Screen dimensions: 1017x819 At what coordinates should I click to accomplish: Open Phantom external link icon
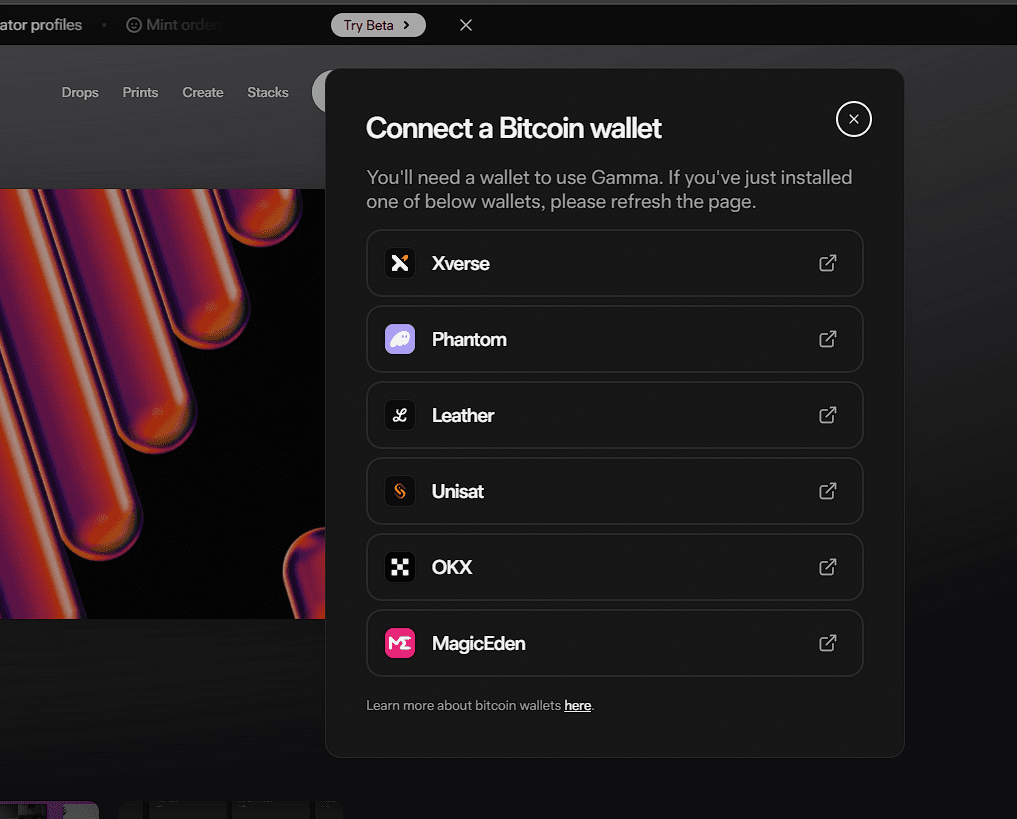pos(828,339)
